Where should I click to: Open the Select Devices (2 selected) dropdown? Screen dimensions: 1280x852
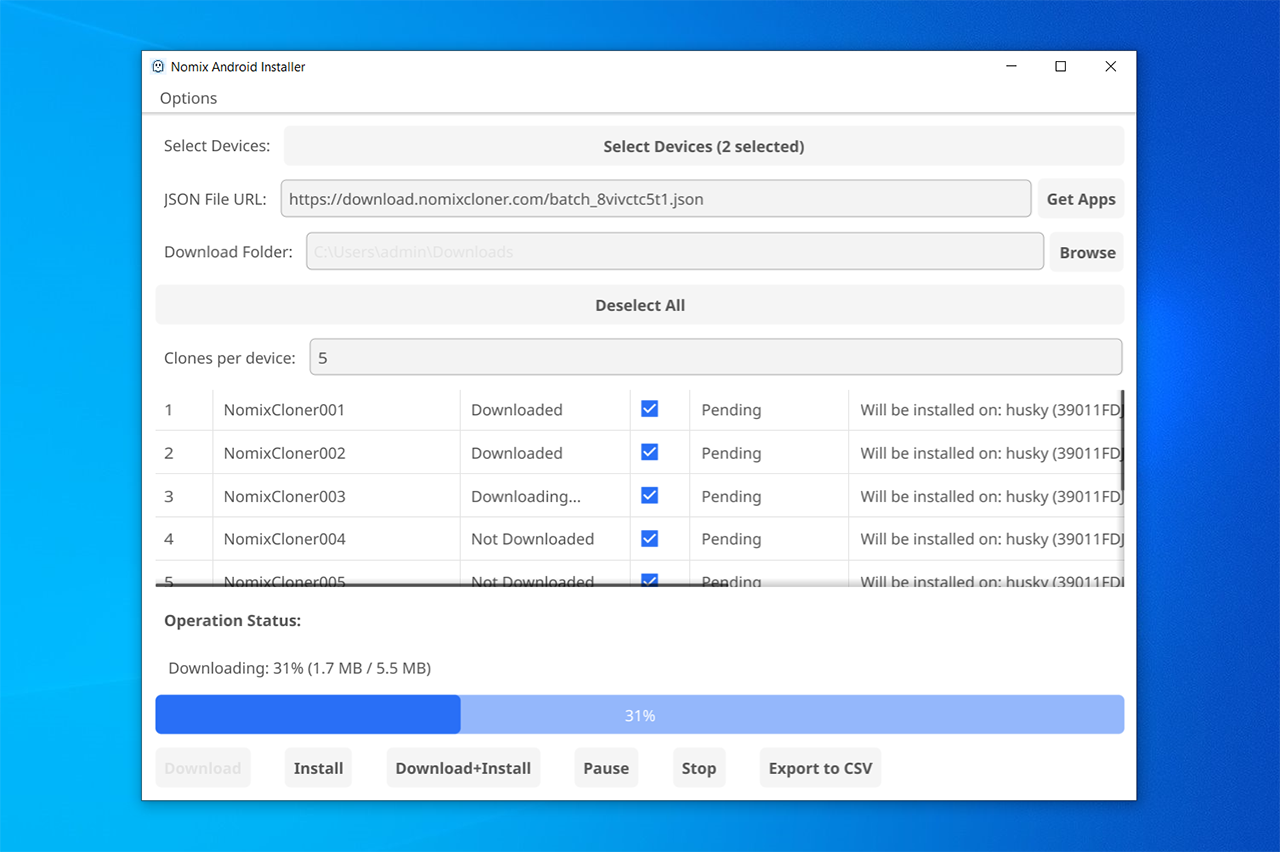[703, 146]
